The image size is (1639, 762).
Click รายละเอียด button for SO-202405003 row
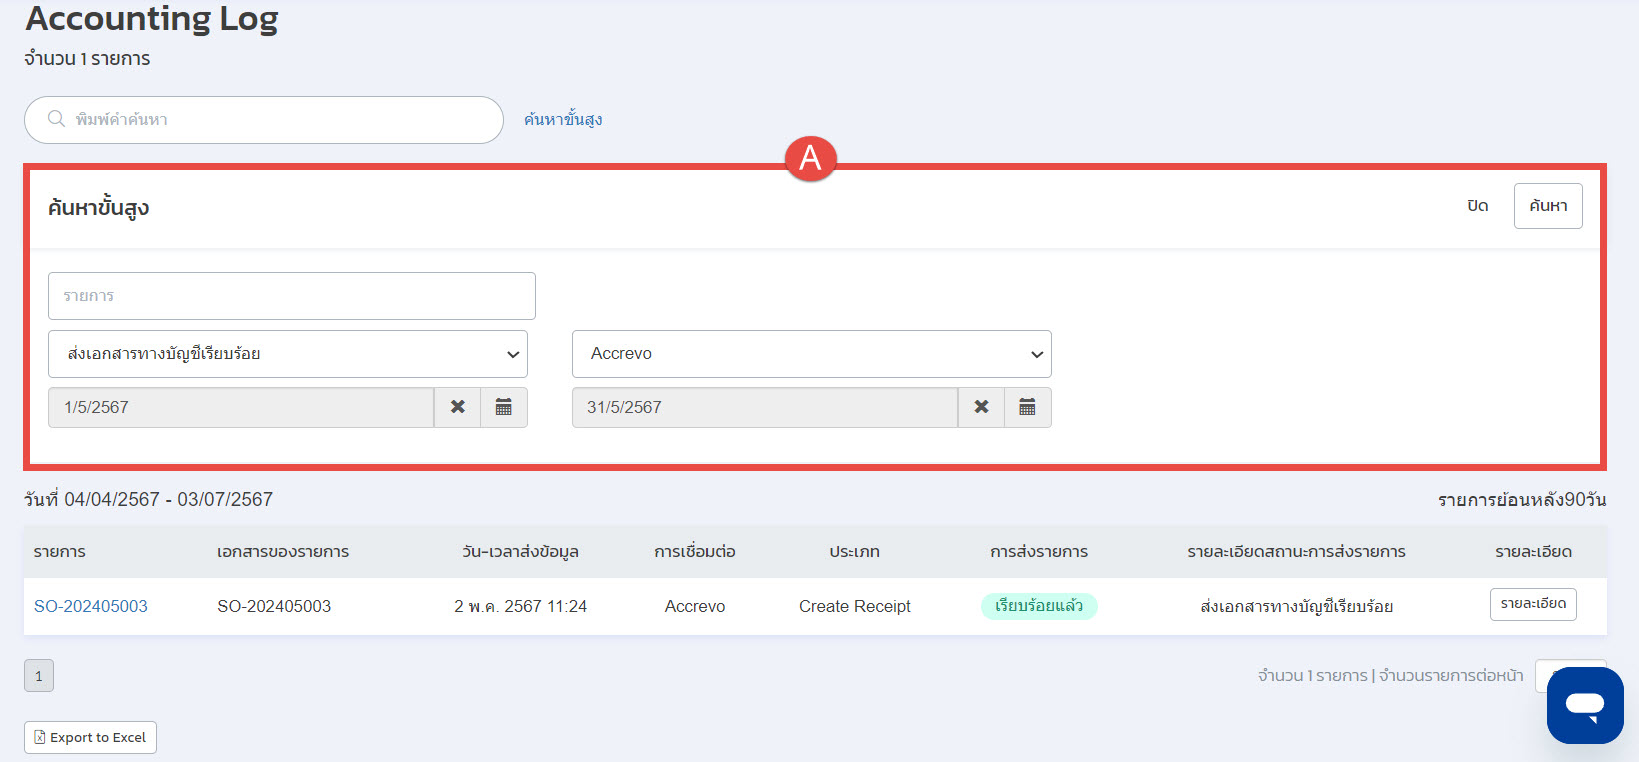[x=1533, y=604]
